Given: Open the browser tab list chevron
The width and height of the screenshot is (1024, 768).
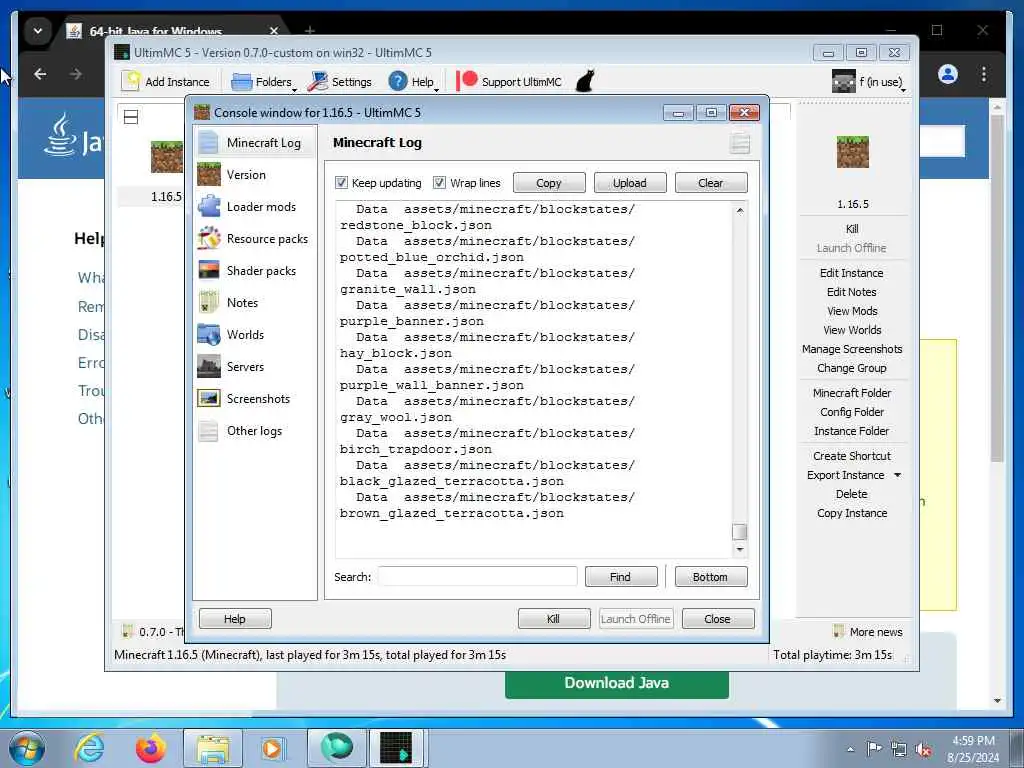Looking at the screenshot, I should pyautogui.click(x=38, y=31).
